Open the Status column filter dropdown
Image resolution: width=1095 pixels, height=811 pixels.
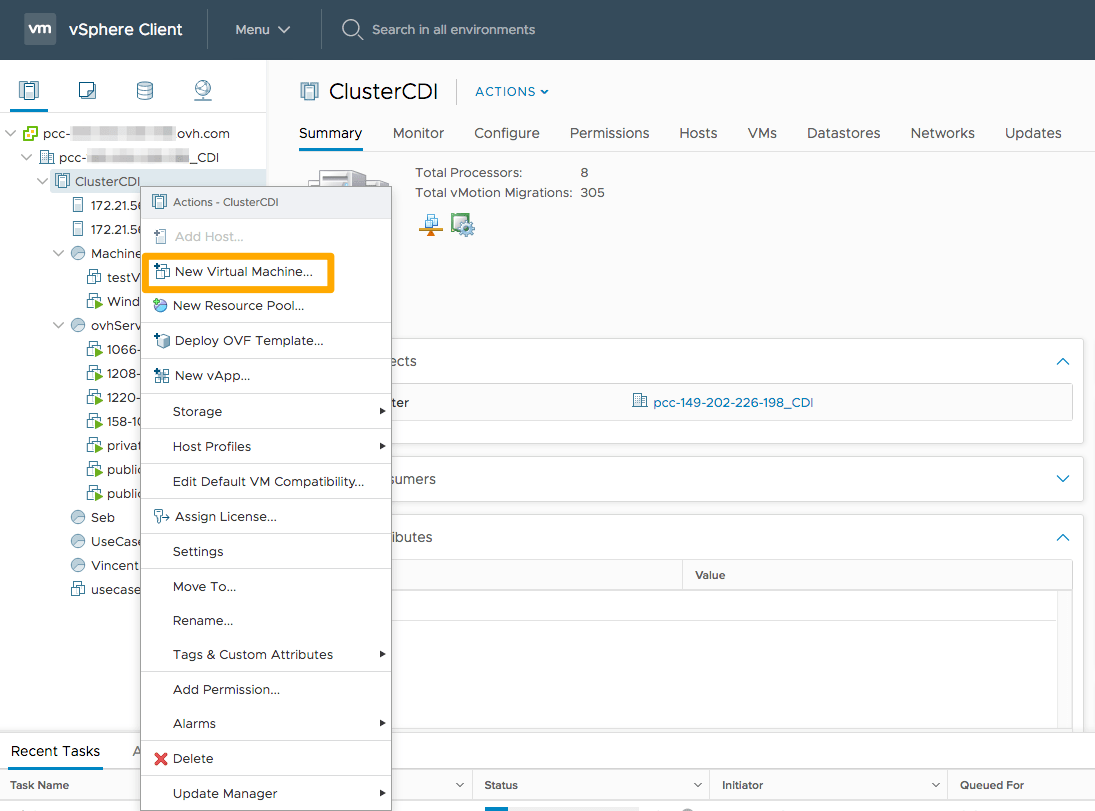coord(698,785)
